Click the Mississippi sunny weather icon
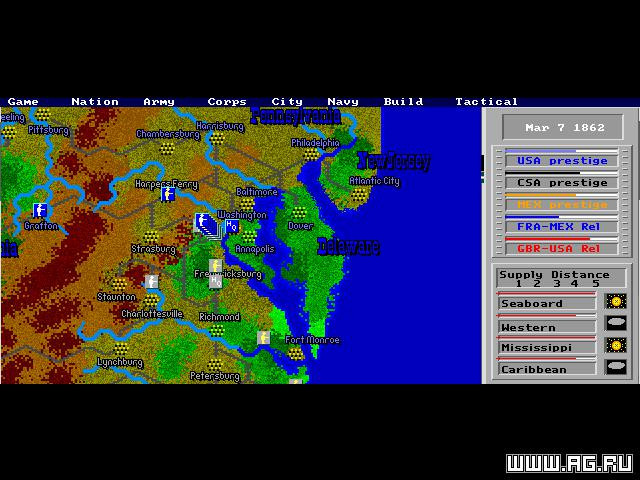 [616, 345]
